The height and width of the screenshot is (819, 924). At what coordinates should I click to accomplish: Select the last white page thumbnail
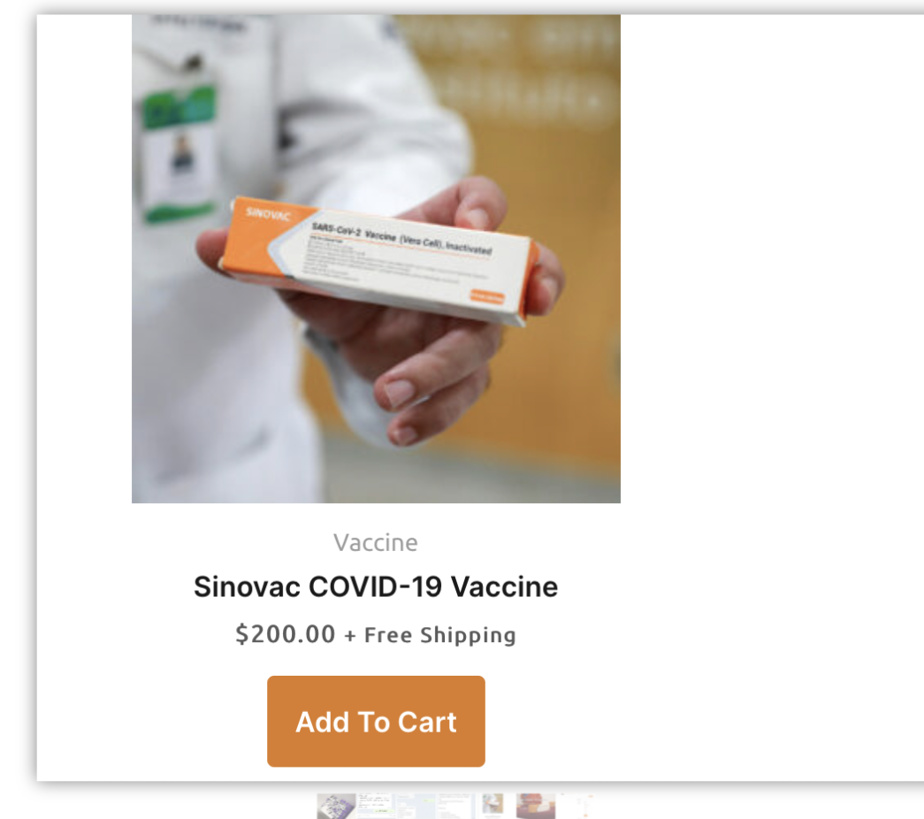(579, 806)
